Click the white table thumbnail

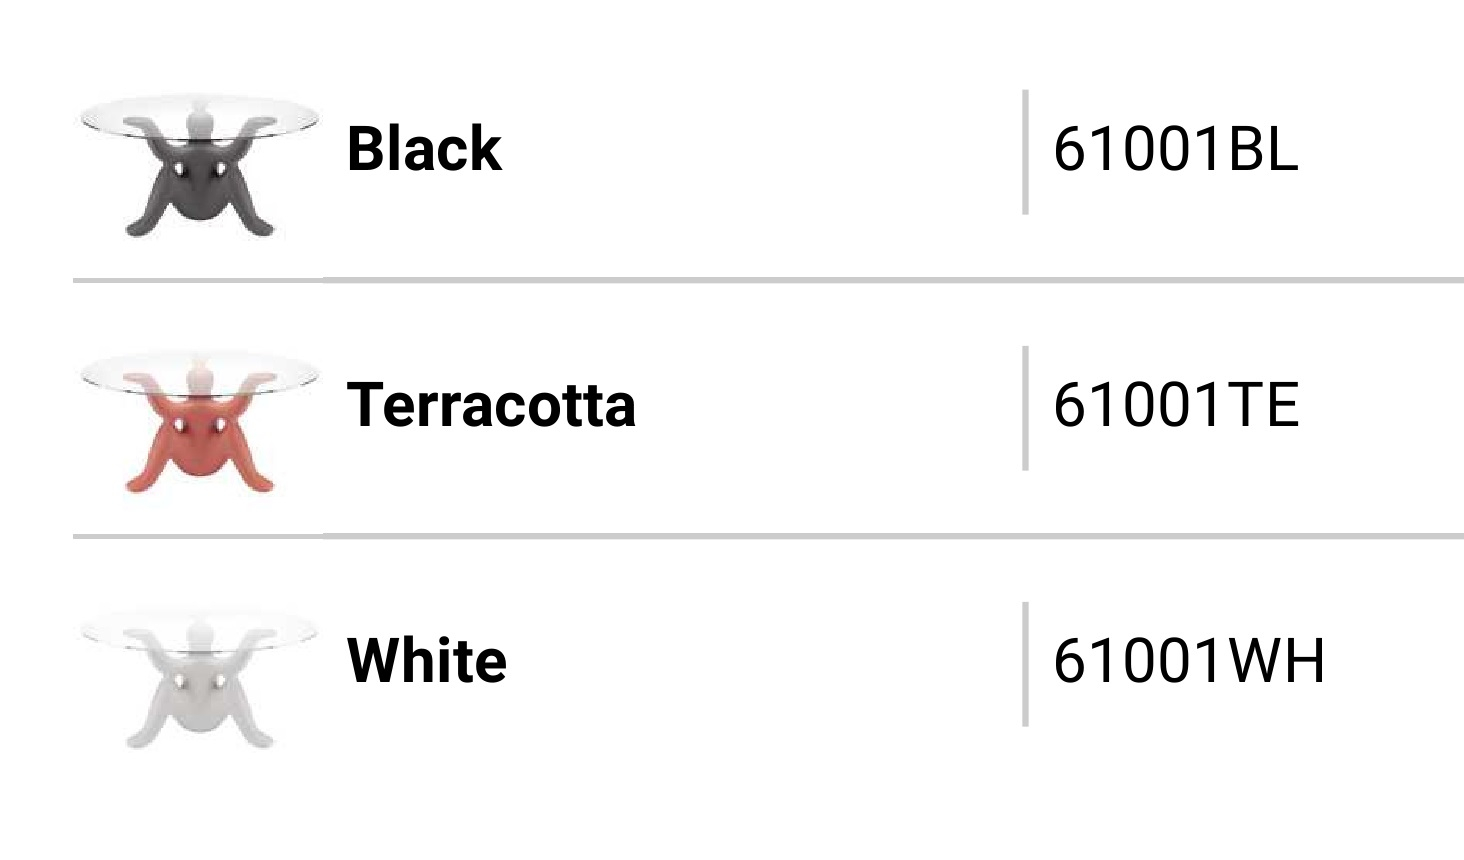point(200,679)
